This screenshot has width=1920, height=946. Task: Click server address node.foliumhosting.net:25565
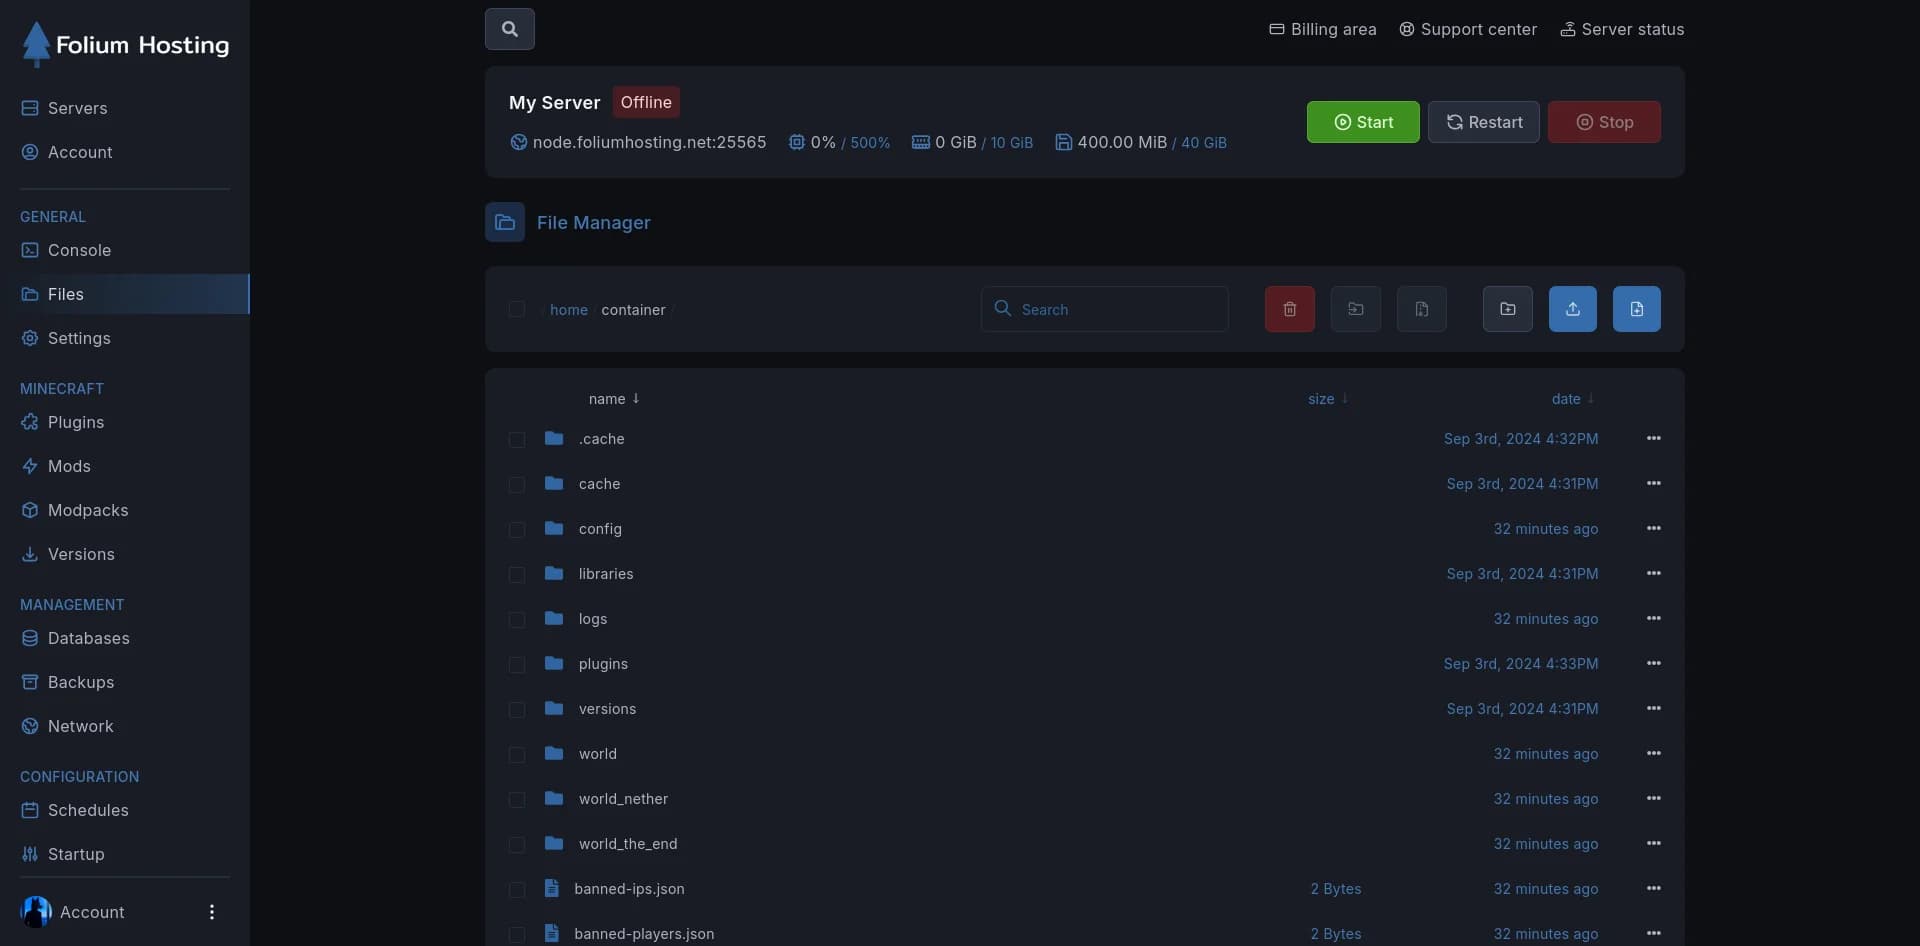pos(649,142)
